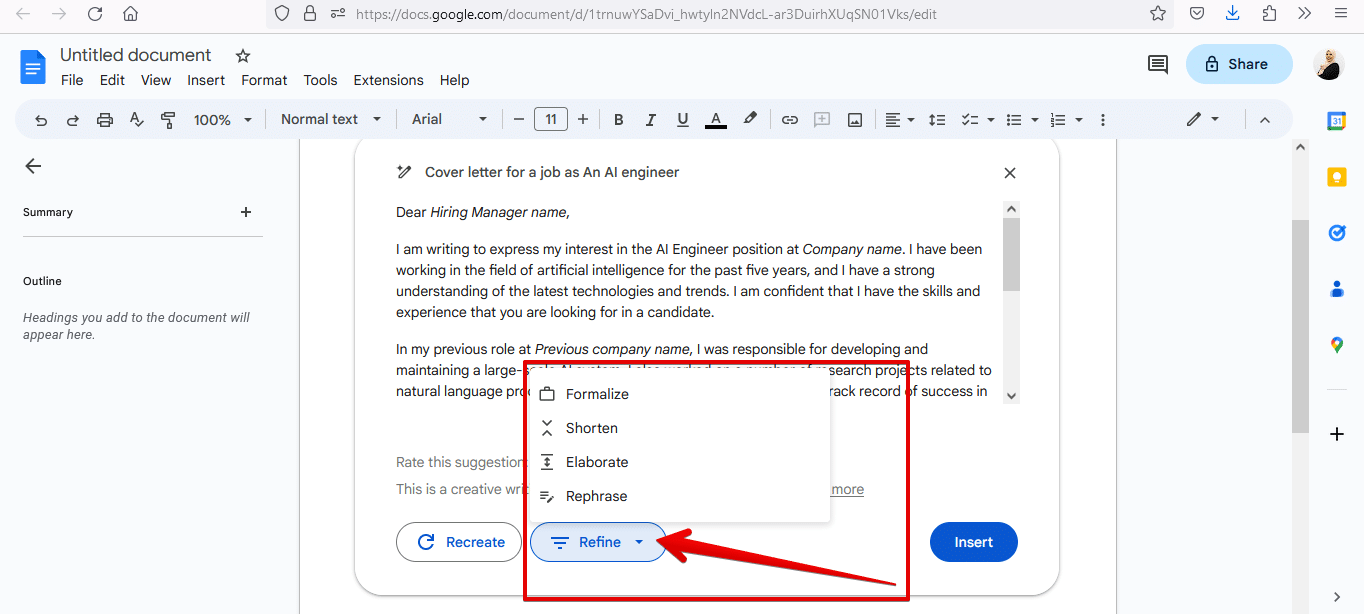The height and width of the screenshot is (614, 1364).
Task: Open the text alignment dropdown
Action: (900, 120)
